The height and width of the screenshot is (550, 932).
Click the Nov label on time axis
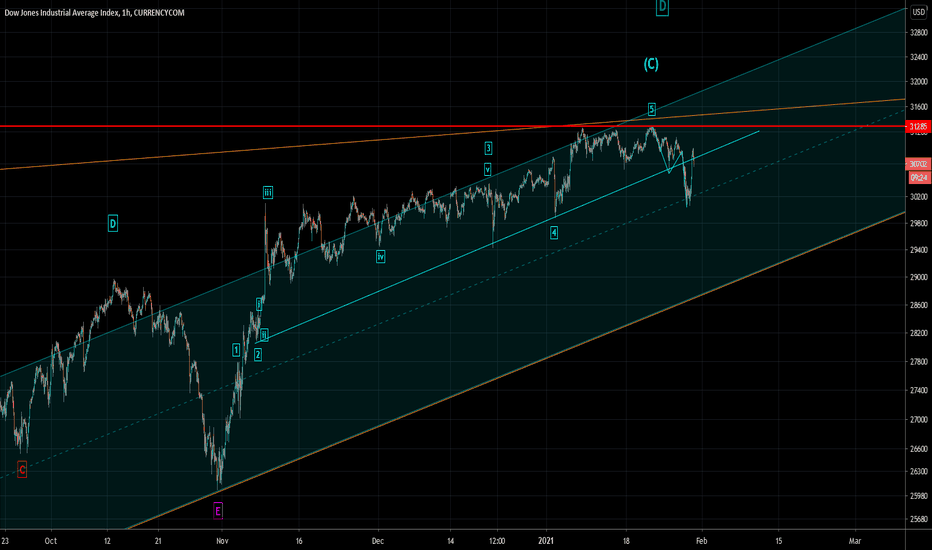222,540
